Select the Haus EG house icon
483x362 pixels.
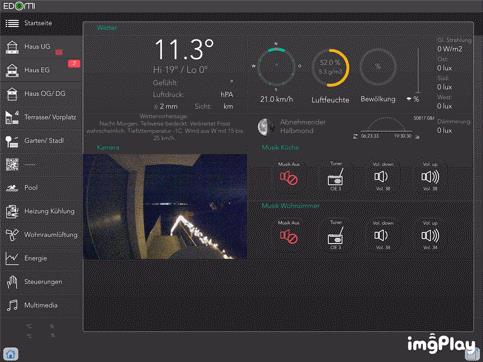[x=12, y=70]
